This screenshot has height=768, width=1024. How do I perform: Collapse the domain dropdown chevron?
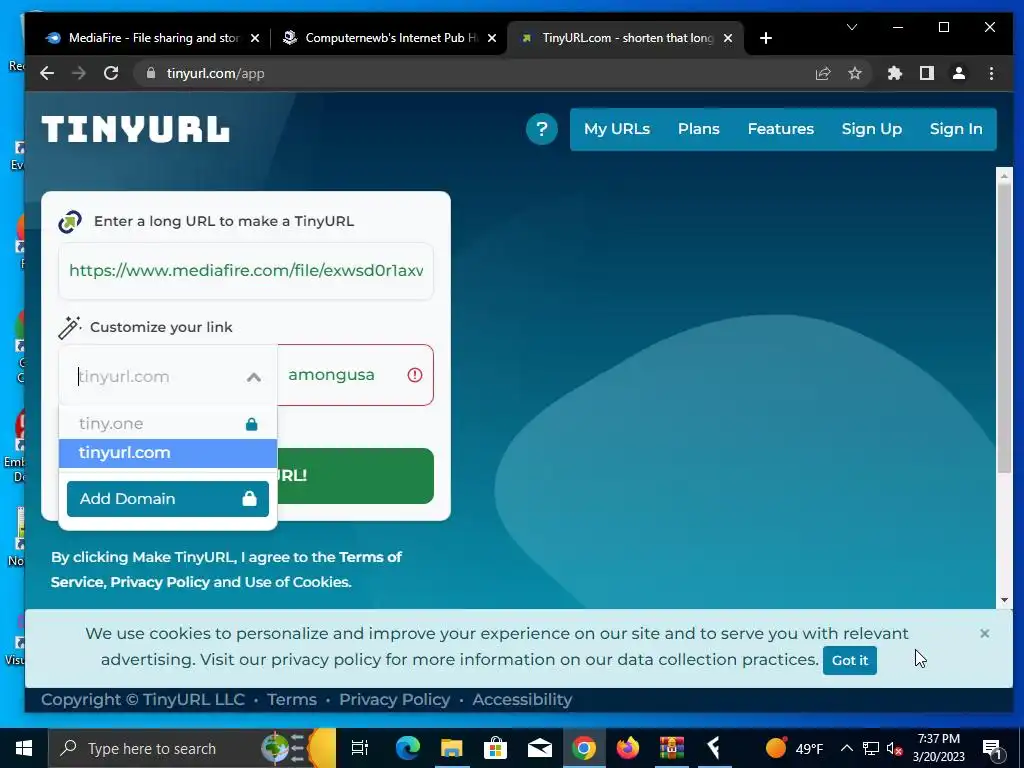254,377
